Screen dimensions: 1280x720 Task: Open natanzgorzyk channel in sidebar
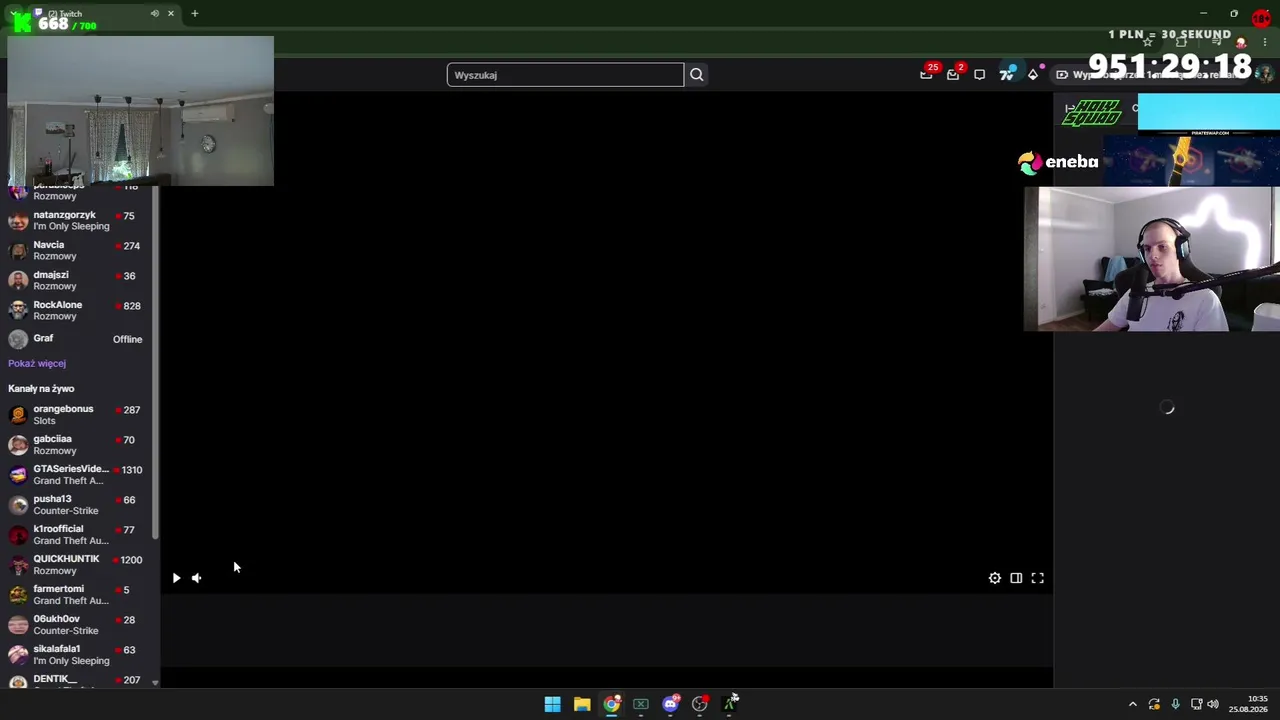pos(78,220)
